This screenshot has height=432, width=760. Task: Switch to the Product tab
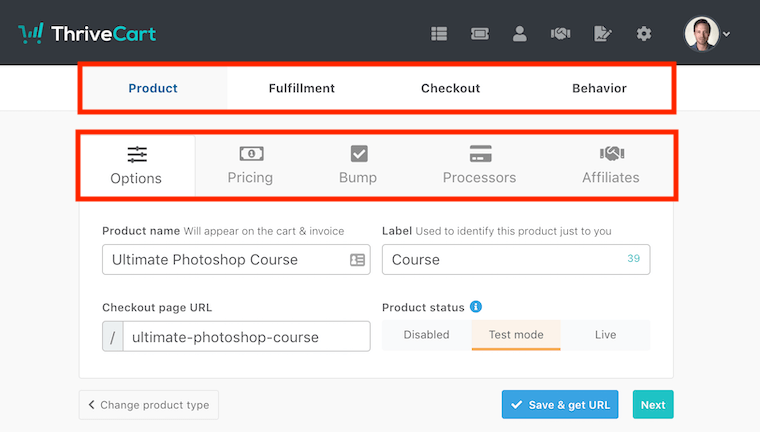[153, 88]
